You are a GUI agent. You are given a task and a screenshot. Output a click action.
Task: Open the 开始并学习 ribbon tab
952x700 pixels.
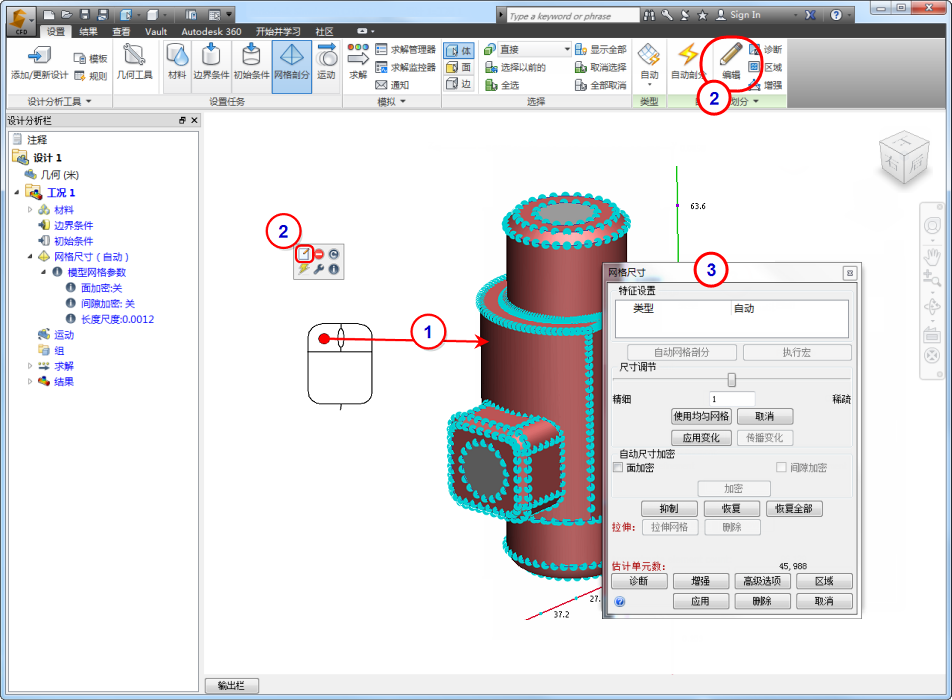(278, 32)
